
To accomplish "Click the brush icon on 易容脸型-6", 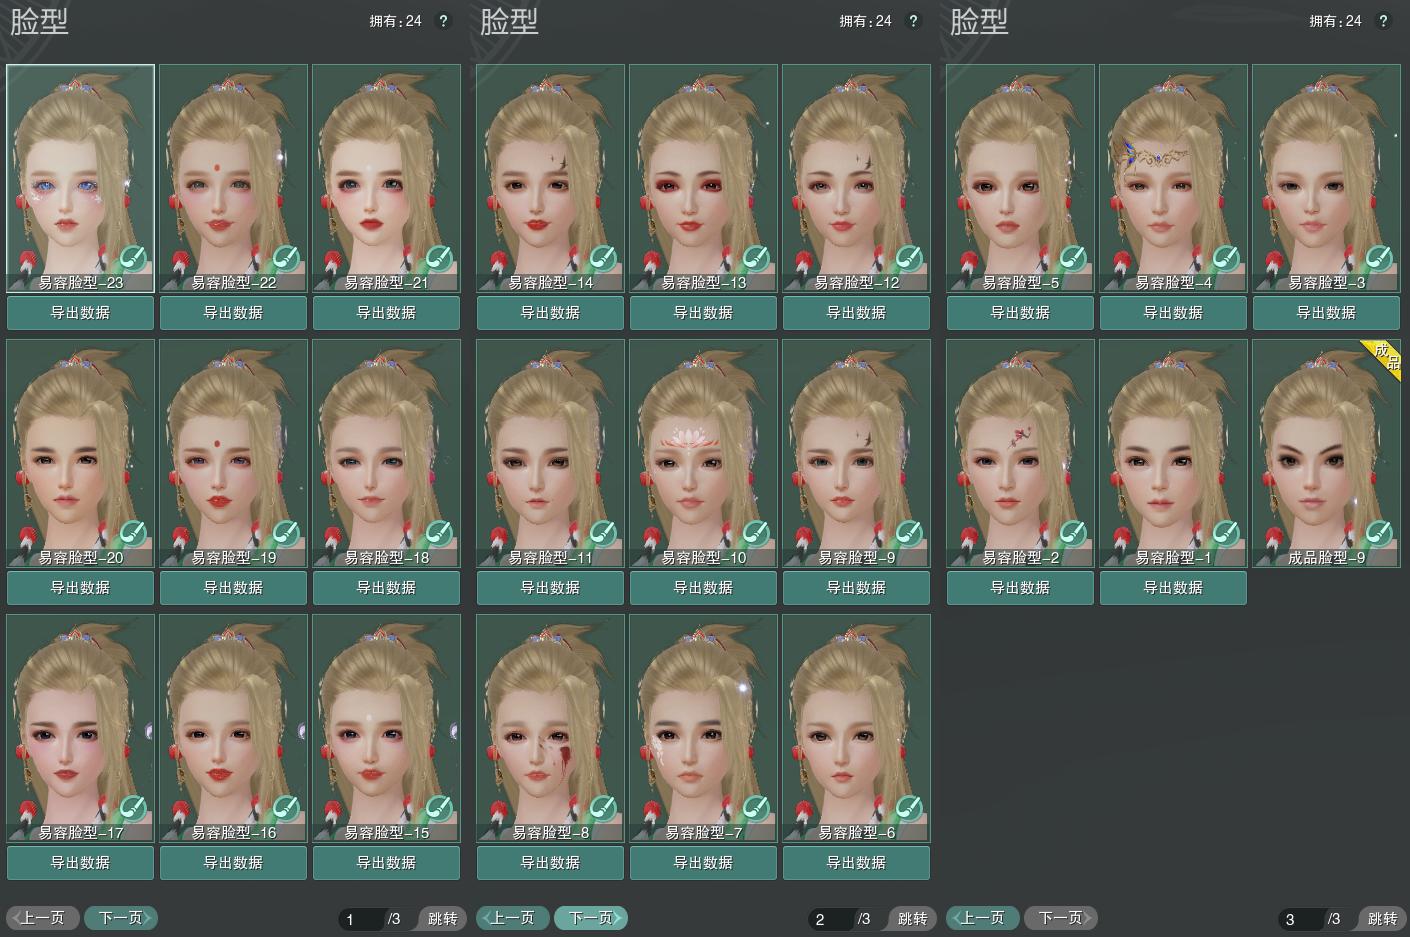I will [x=909, y=809].
